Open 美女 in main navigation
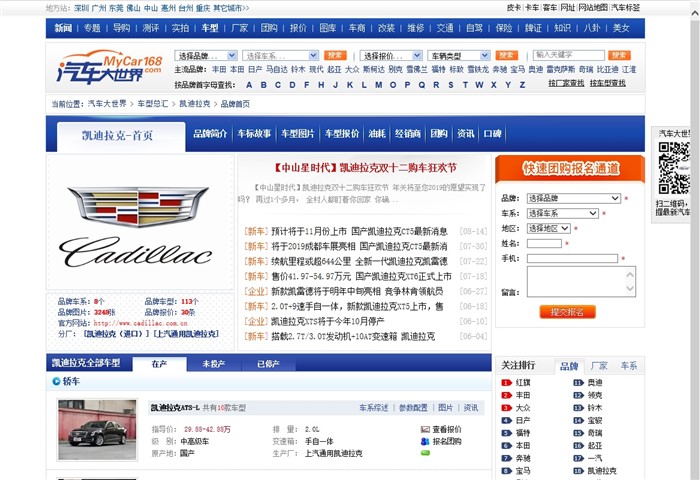This screenshot has height=480, width=700. pos(621,28)
